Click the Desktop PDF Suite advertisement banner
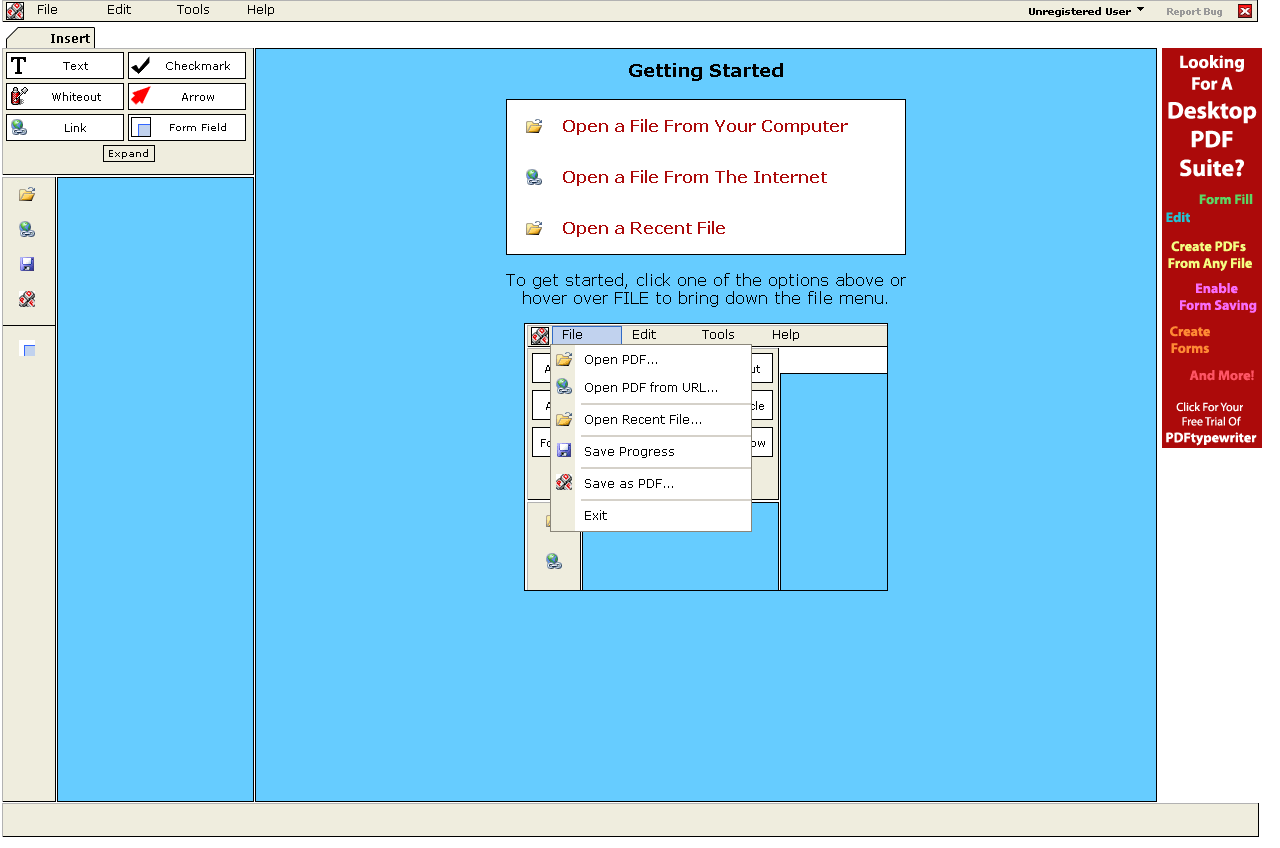Viewport: 1280px width, 848px height. [1212, 248]
